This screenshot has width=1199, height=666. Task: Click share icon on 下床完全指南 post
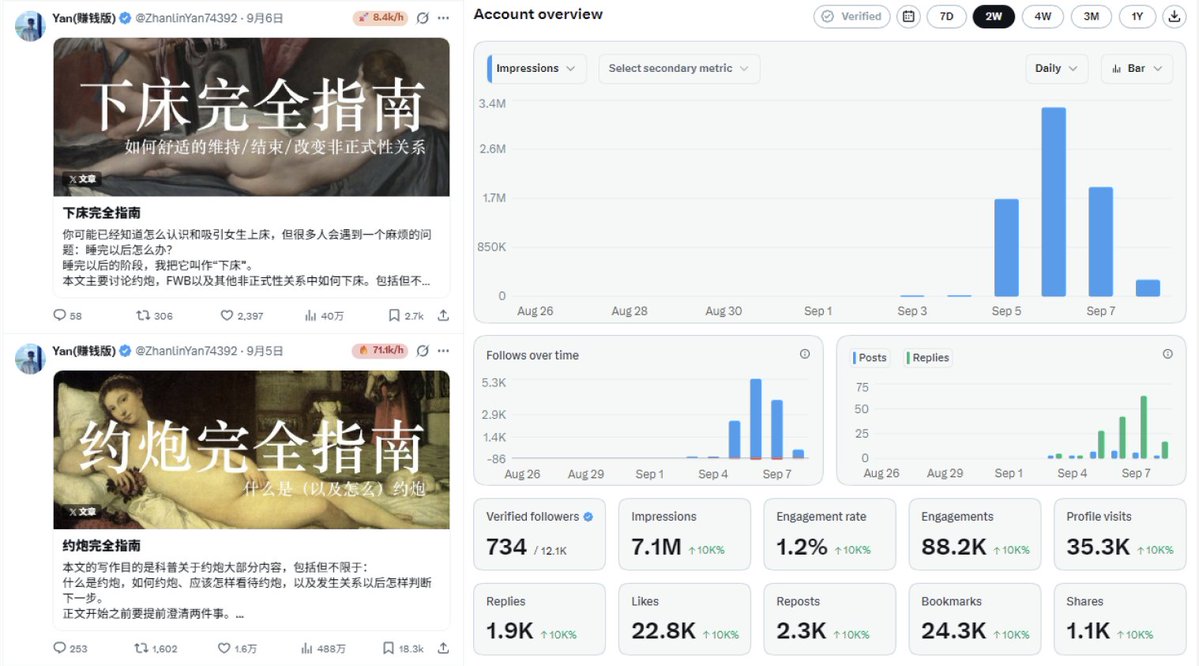(x=443, y=315)
